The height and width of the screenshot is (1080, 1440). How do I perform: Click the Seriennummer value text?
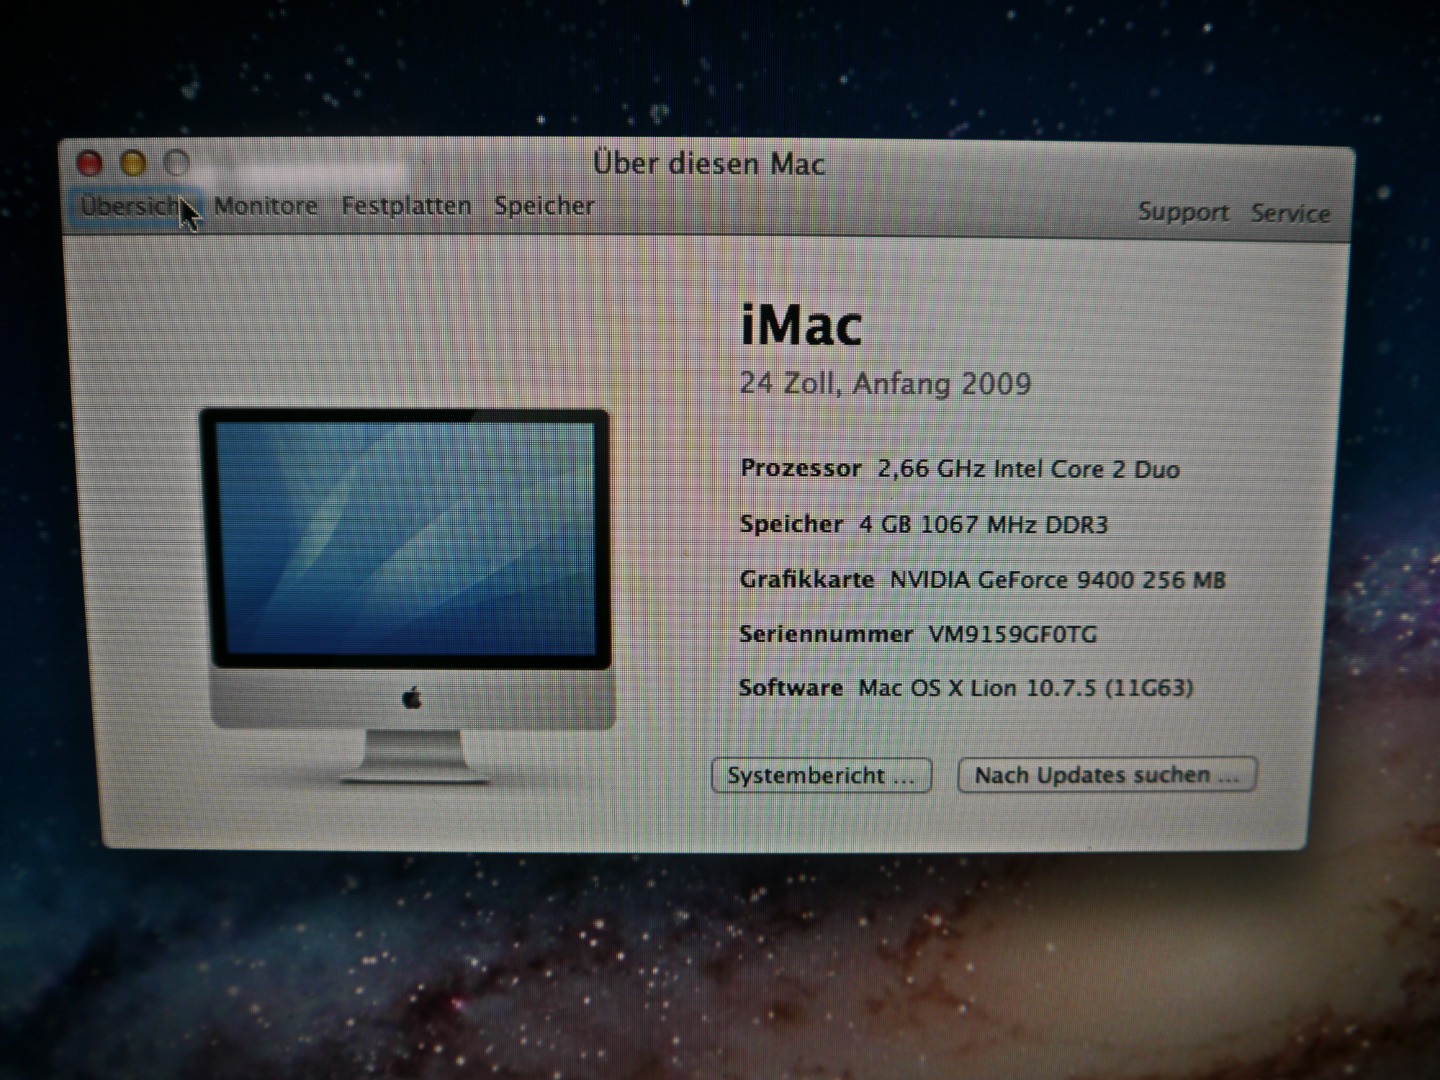pyautogui.click(x=1012, y=635)
